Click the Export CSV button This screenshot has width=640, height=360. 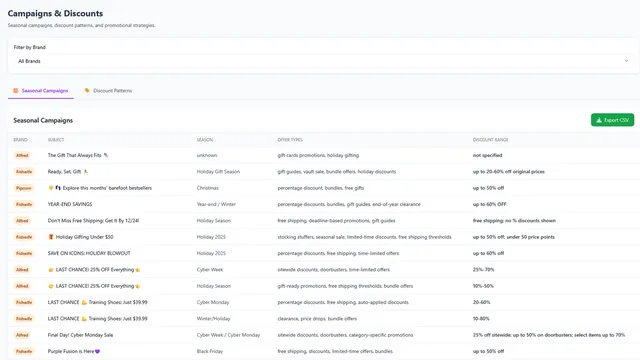612,120
